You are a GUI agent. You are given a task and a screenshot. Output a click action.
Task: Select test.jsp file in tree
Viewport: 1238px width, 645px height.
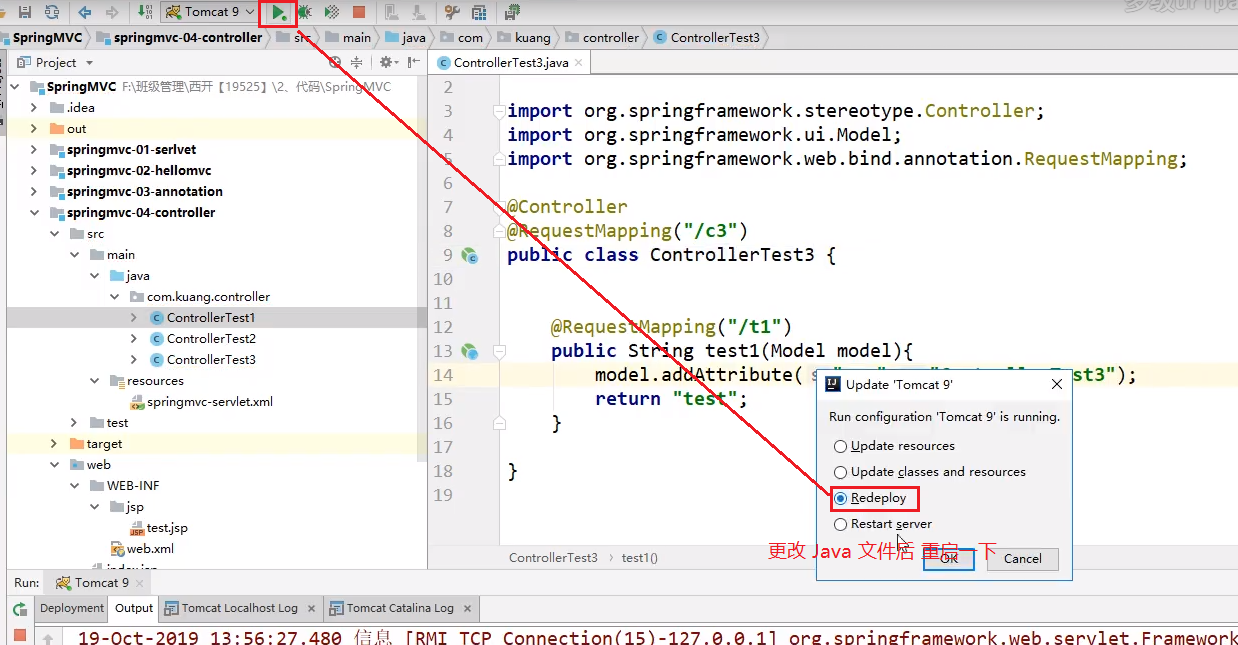pos(158,527)
